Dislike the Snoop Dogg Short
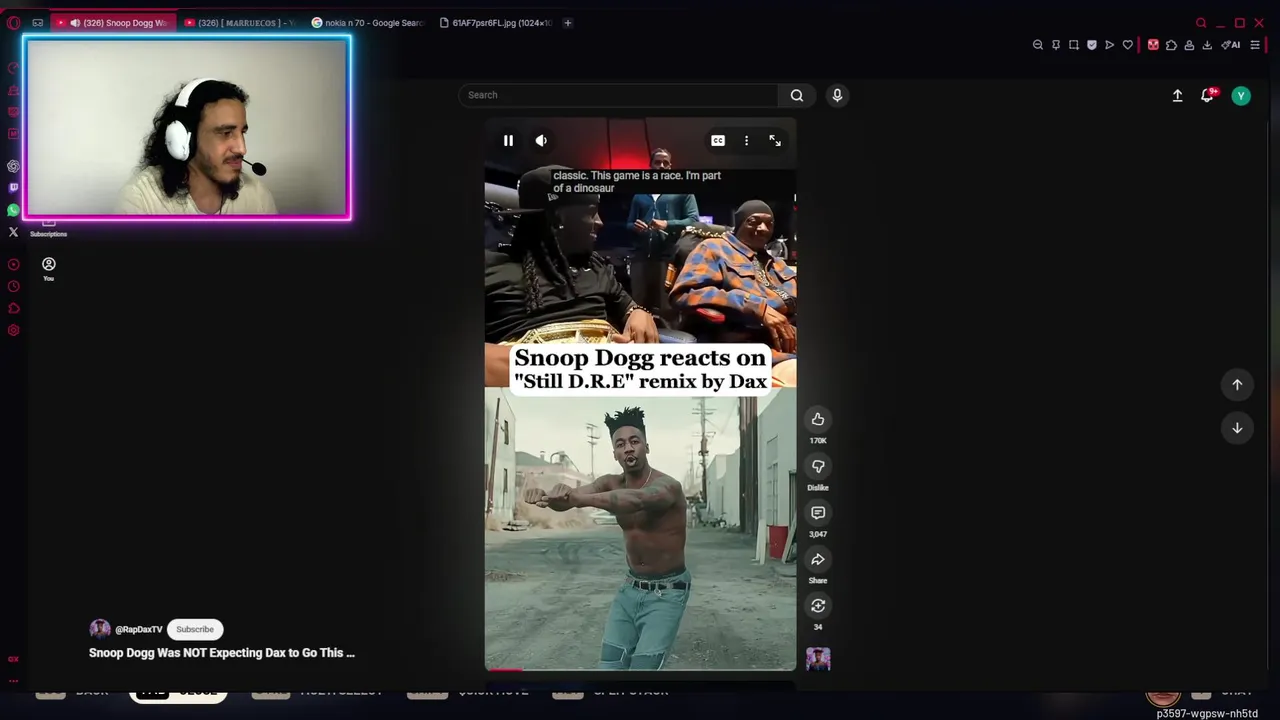 point(818,466)
